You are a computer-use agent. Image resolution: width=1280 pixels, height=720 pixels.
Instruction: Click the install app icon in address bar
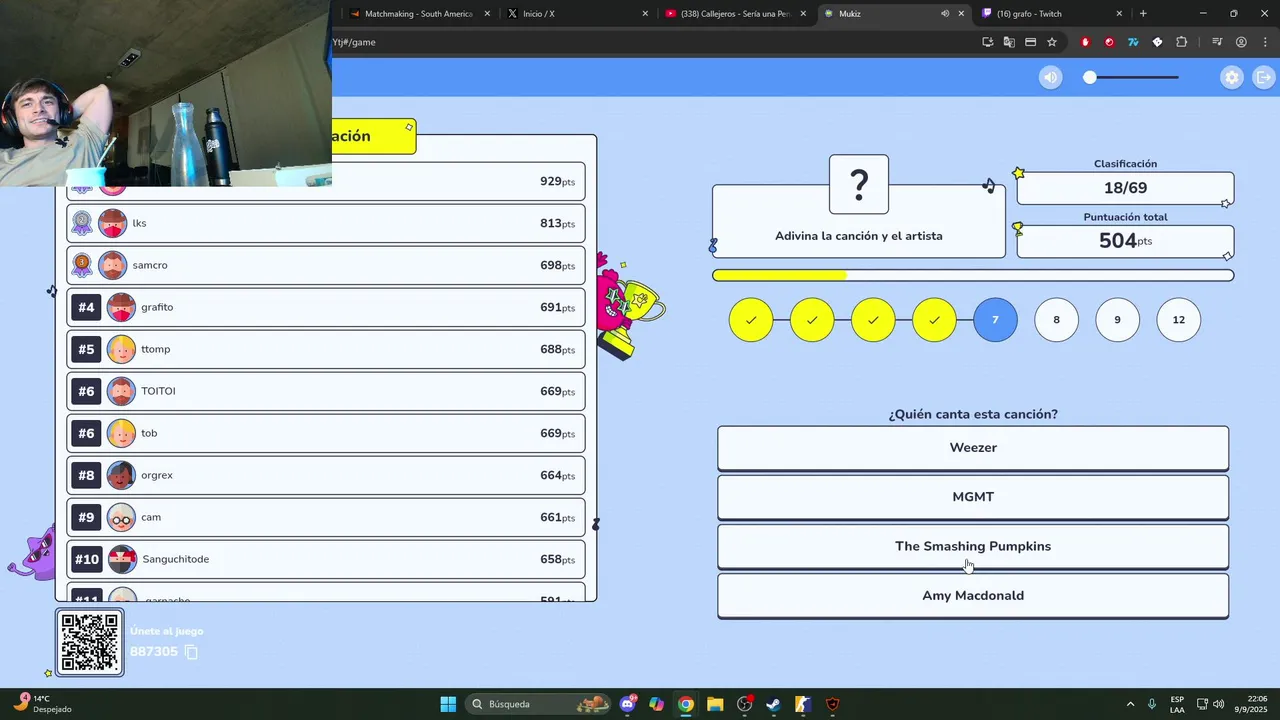point(987,42)
